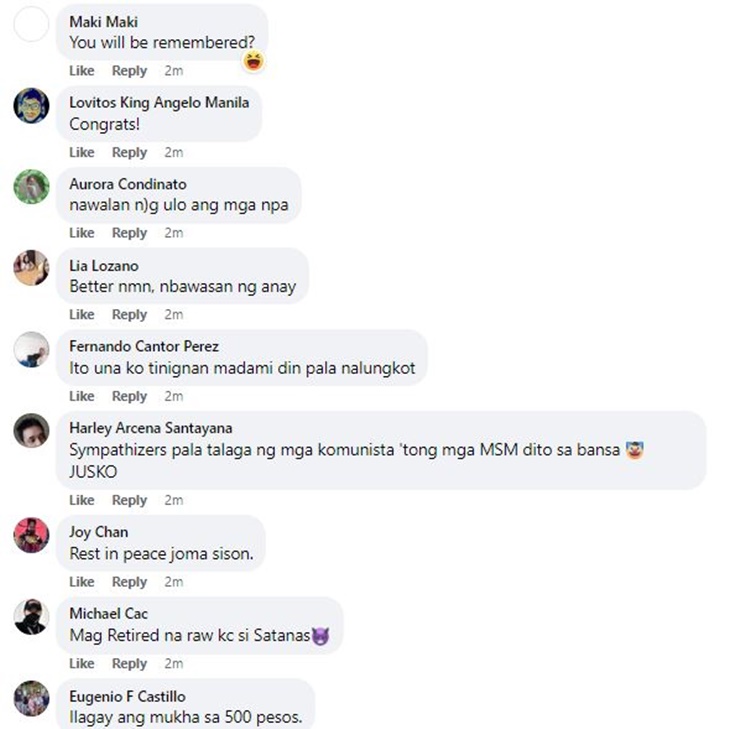Open Lia Lozano's profile photo

pos(31,268)
